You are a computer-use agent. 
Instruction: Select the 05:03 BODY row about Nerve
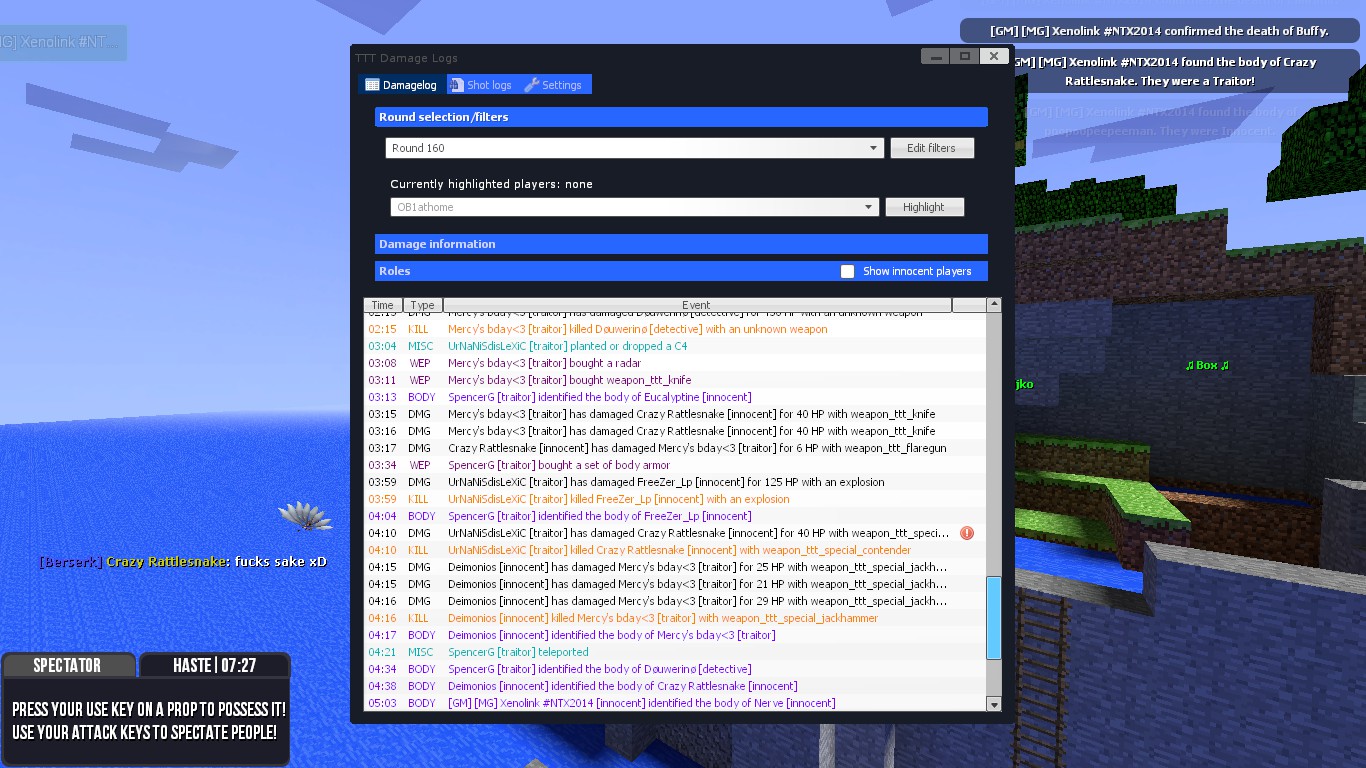tap(675, 703)
